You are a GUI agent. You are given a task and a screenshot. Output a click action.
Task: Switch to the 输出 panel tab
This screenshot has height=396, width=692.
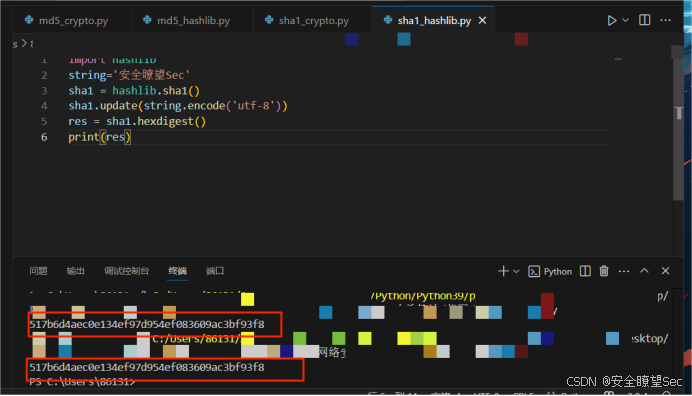coord(75,271)
